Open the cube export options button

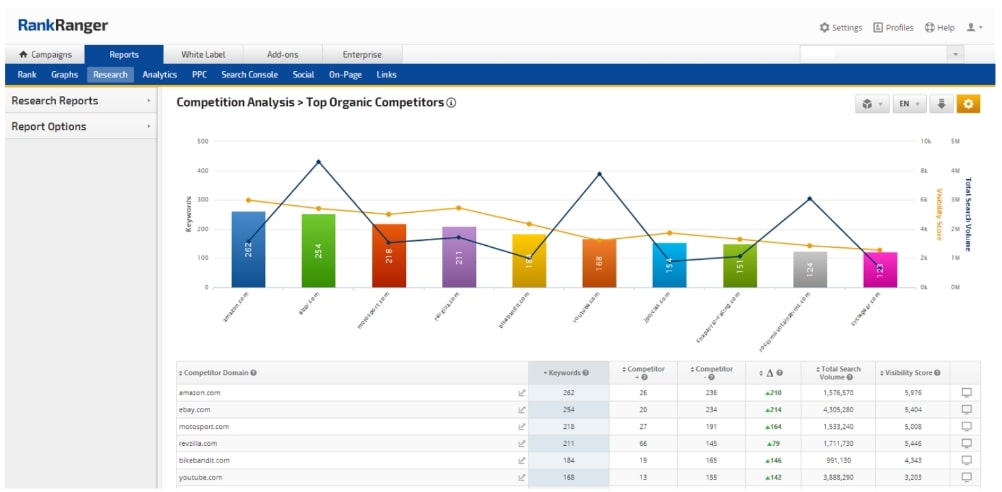[872, 104]
